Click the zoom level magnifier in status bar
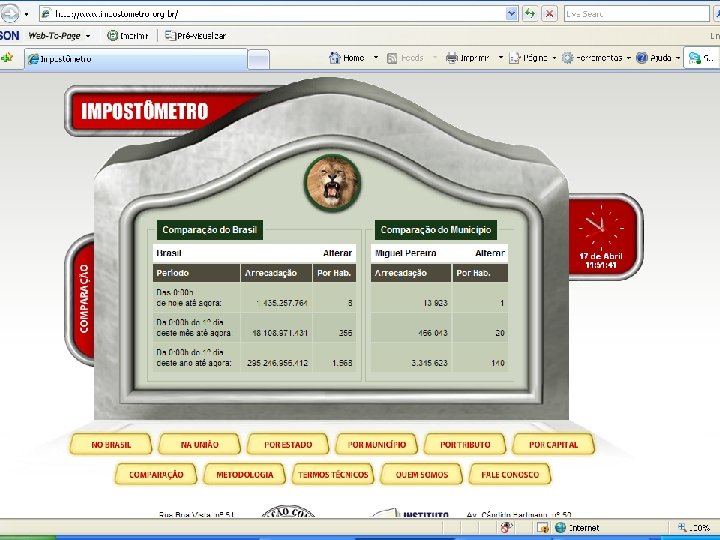This screenshot has height=540, width=720. click(682, 528)
